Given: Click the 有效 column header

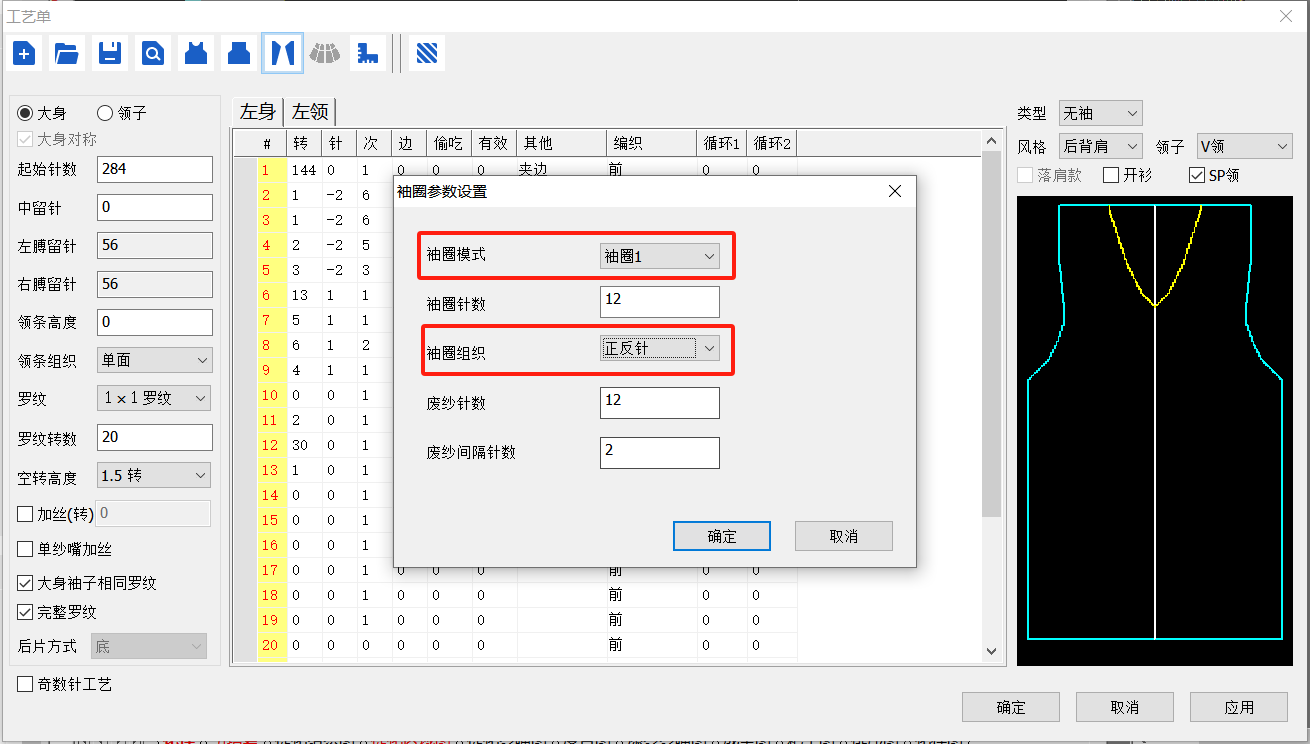Looking at the screenshot, I should coord(495,144).
